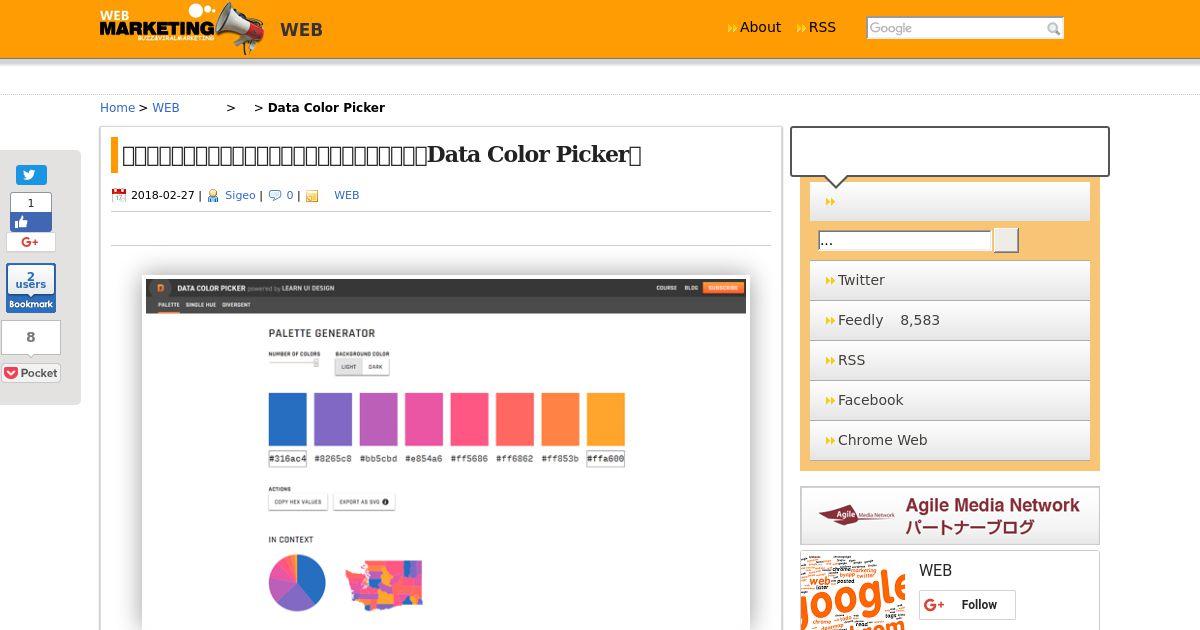Click the Hatena Bookmark 2 users button
Image resolution: width=1200 pixels, height=630 pixels.
[x=31, y=288]
